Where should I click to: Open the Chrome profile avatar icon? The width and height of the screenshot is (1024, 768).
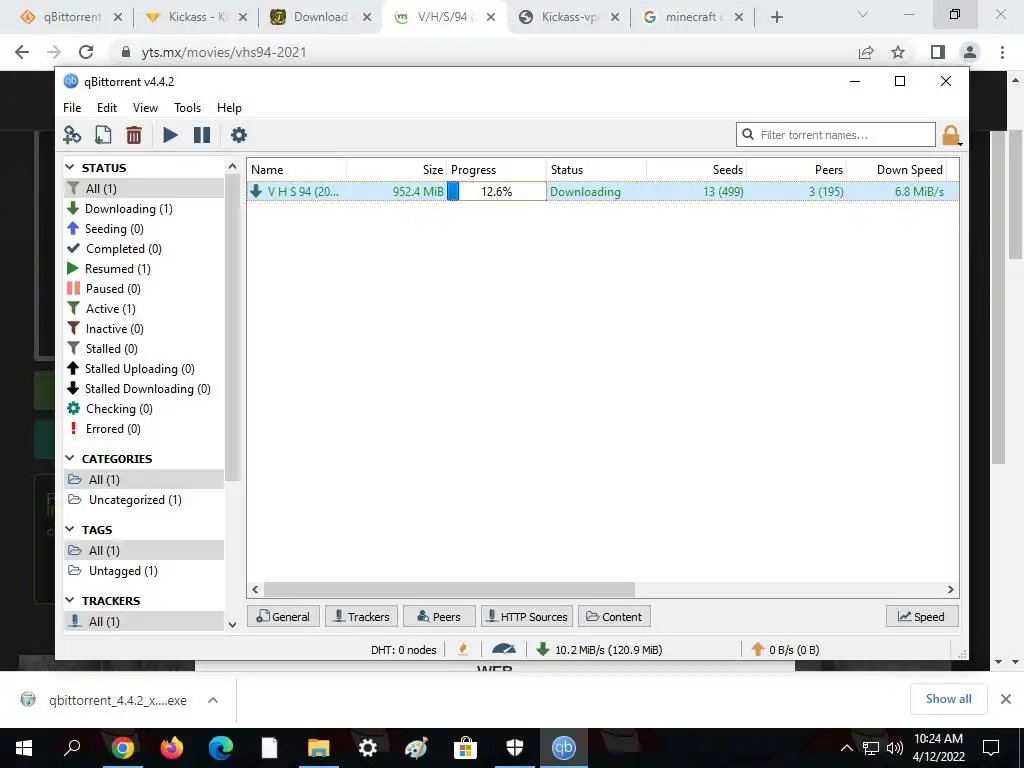coord(970,52)
